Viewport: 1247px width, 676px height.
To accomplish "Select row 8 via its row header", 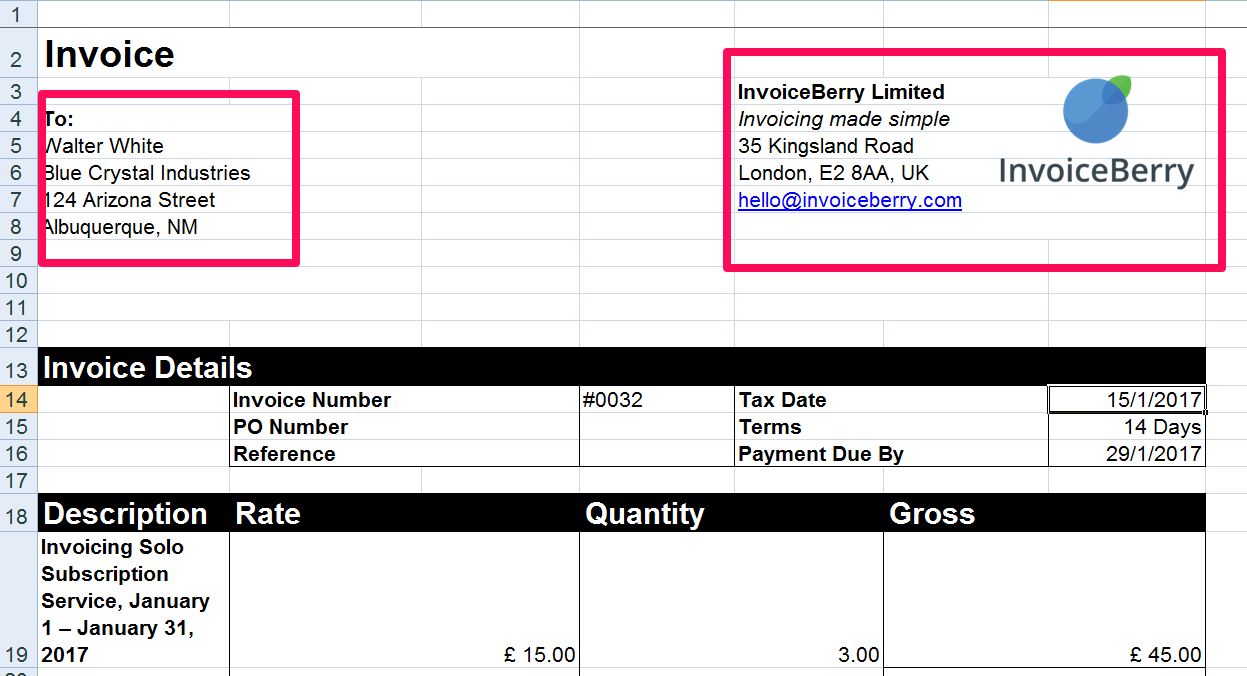I will [x=18, y=227].
